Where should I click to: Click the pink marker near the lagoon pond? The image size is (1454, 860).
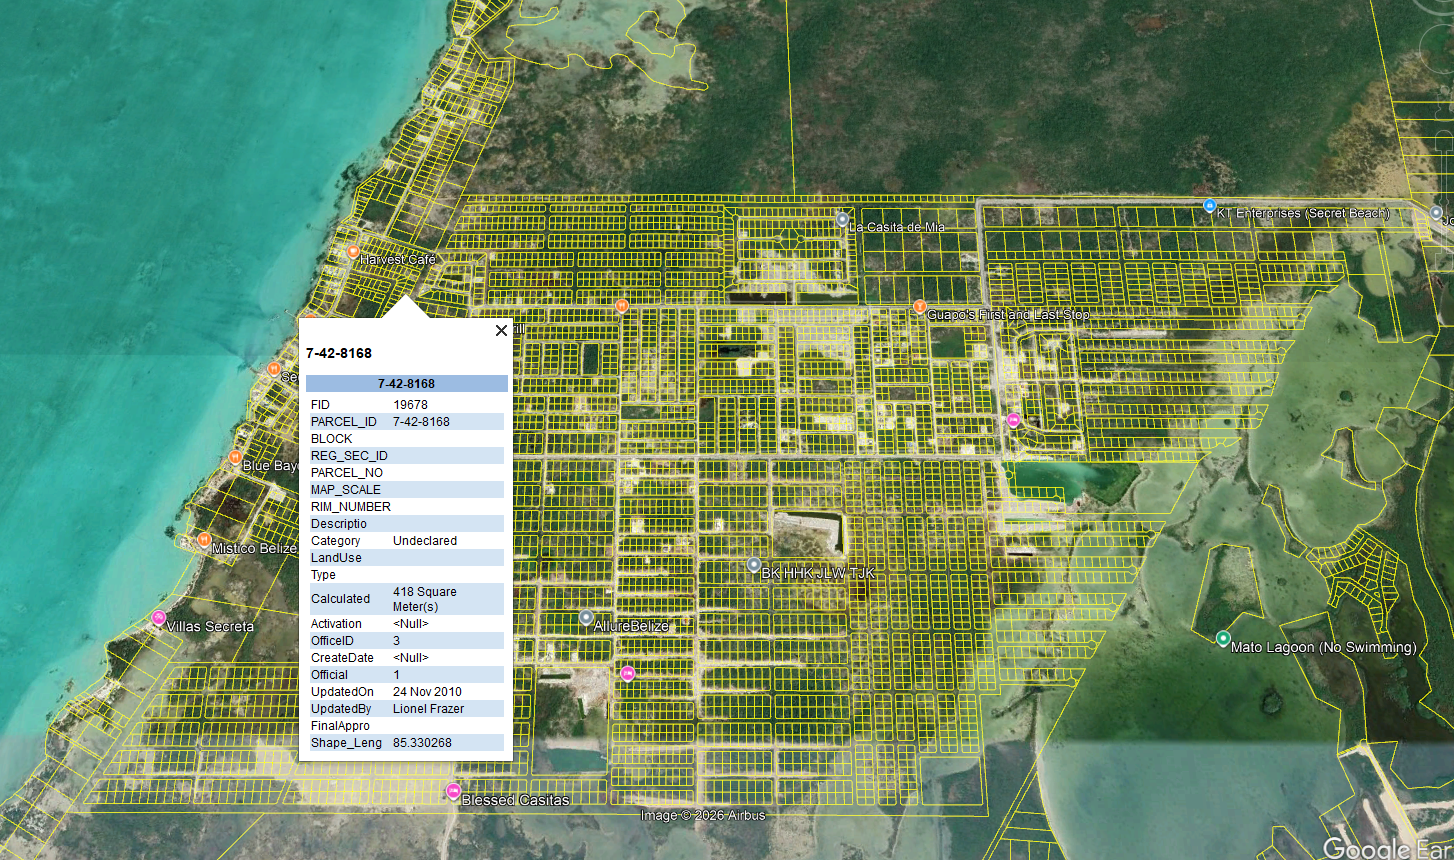1013,420
